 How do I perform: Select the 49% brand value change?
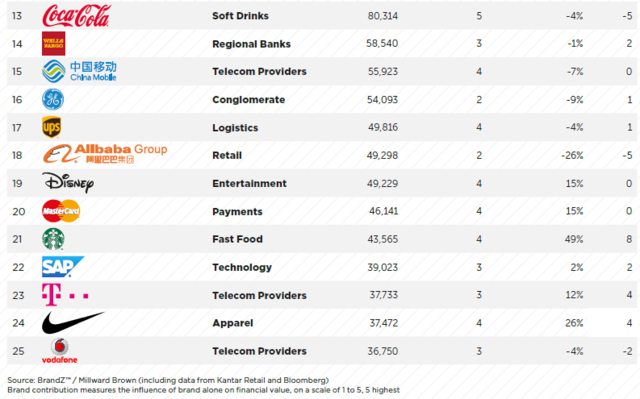(x=574, y=239)
